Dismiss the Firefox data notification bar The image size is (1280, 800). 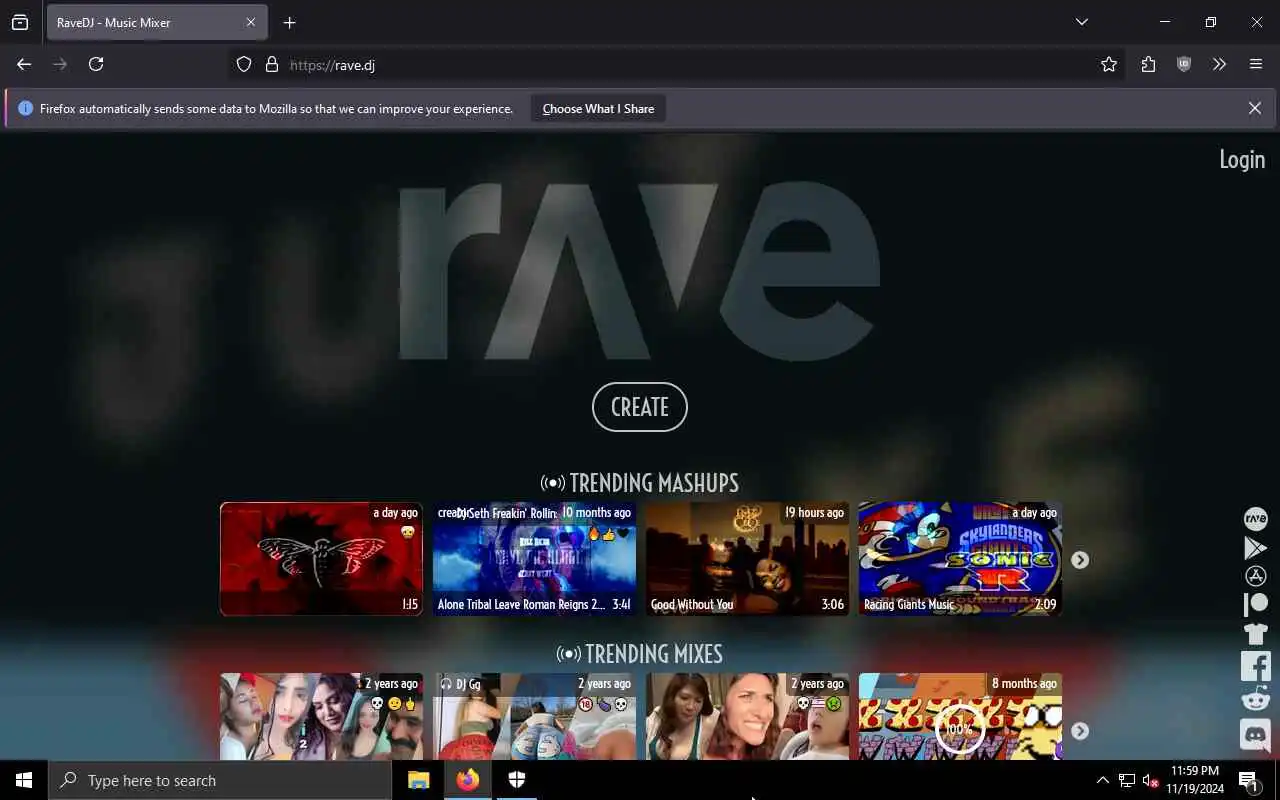coord(1255,108)
